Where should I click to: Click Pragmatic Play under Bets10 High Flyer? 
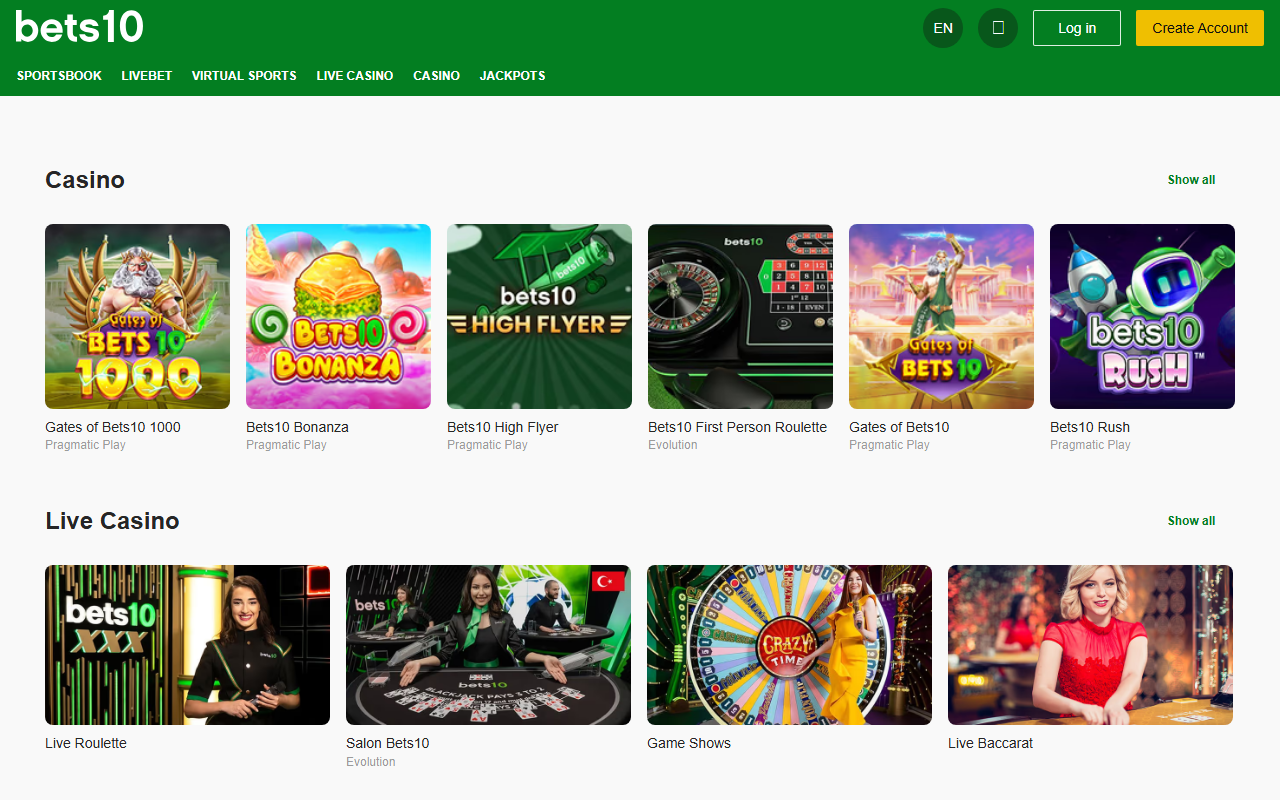(x=487, y=445)
